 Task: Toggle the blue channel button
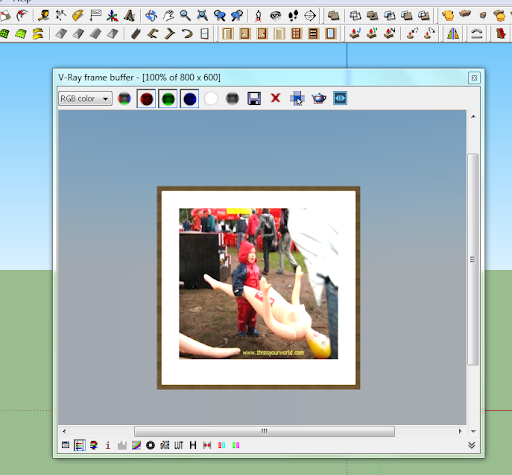pyautogui.click(x=190, y=99)
